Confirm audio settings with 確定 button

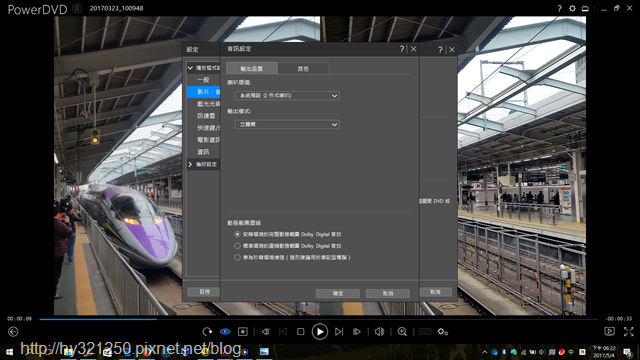(338, 293)
